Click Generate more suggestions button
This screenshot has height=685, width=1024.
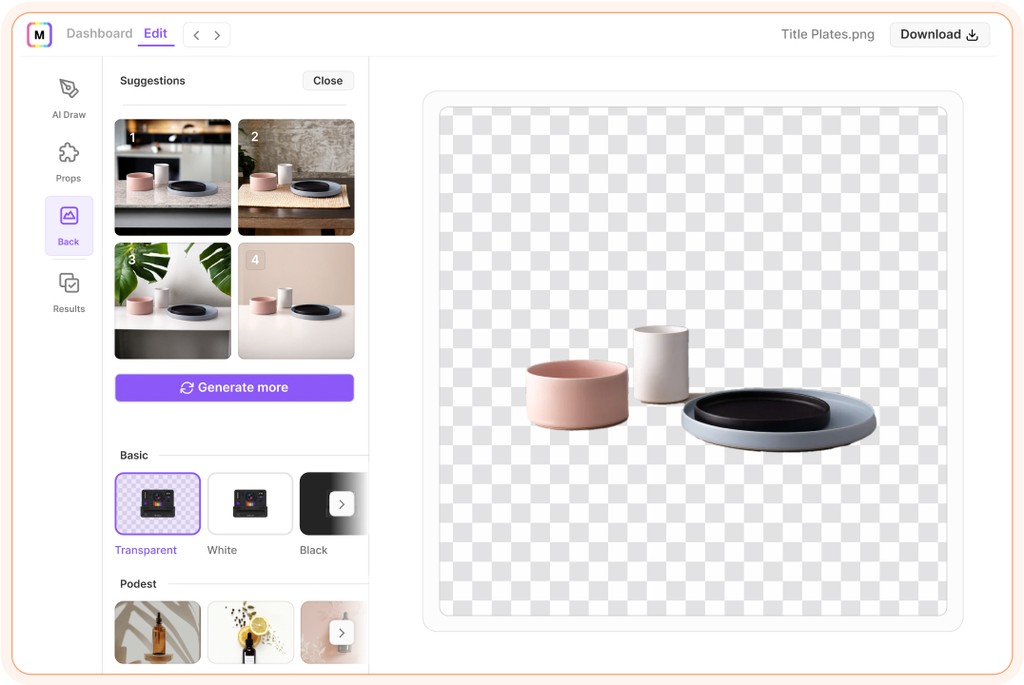point(234,387)
